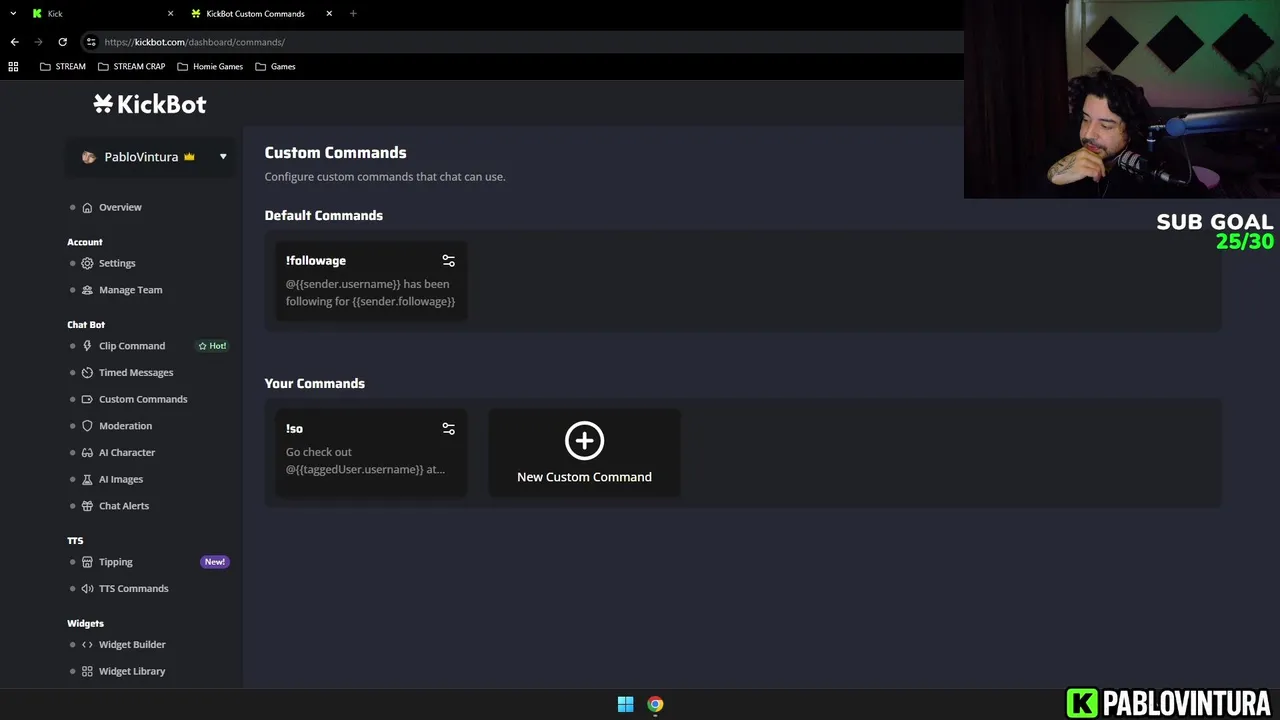
Task: Open a new browser tab
Action: [x=353, y=13]
